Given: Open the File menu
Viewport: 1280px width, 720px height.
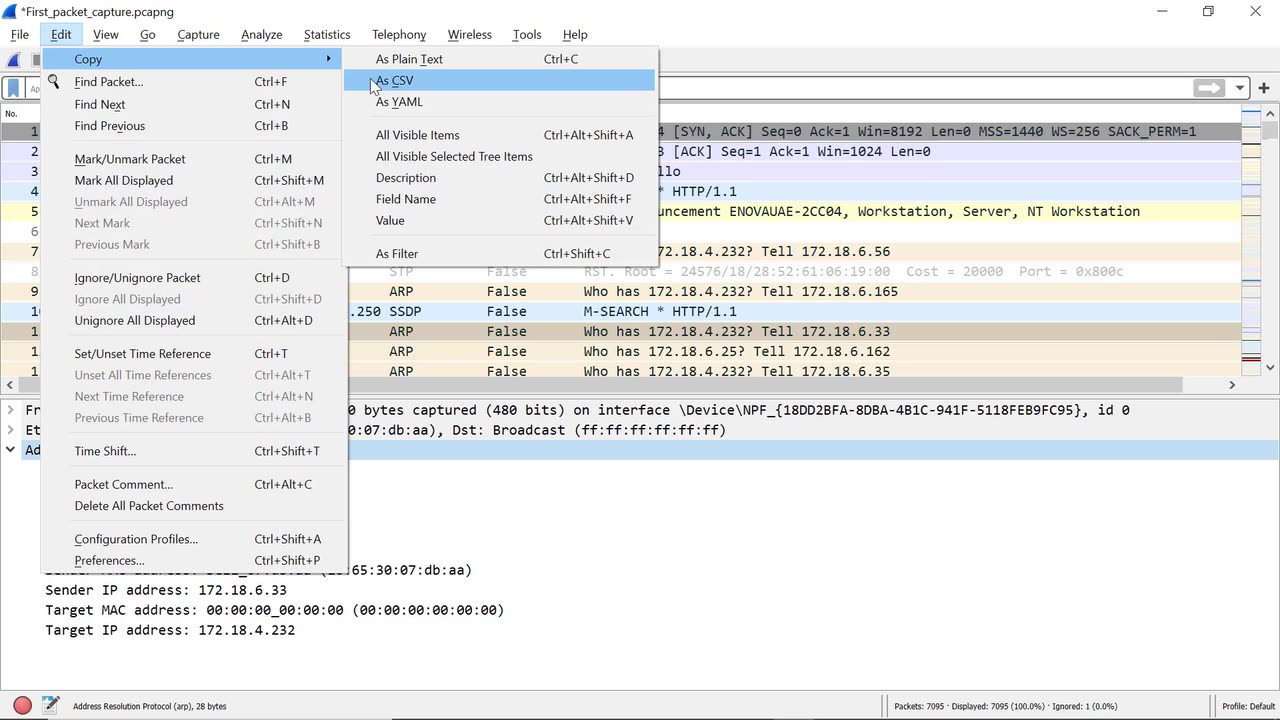Looking at the screenshot, I should 20,34.
